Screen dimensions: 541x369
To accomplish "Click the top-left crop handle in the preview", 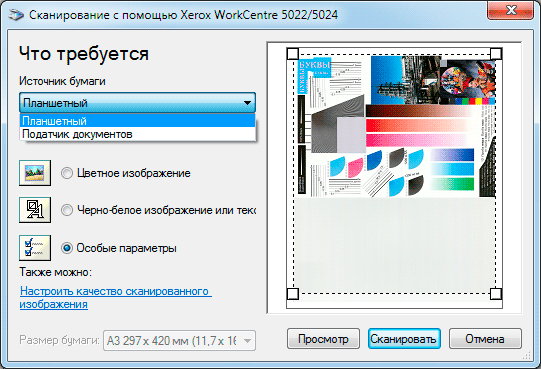I will pos(293,54).
